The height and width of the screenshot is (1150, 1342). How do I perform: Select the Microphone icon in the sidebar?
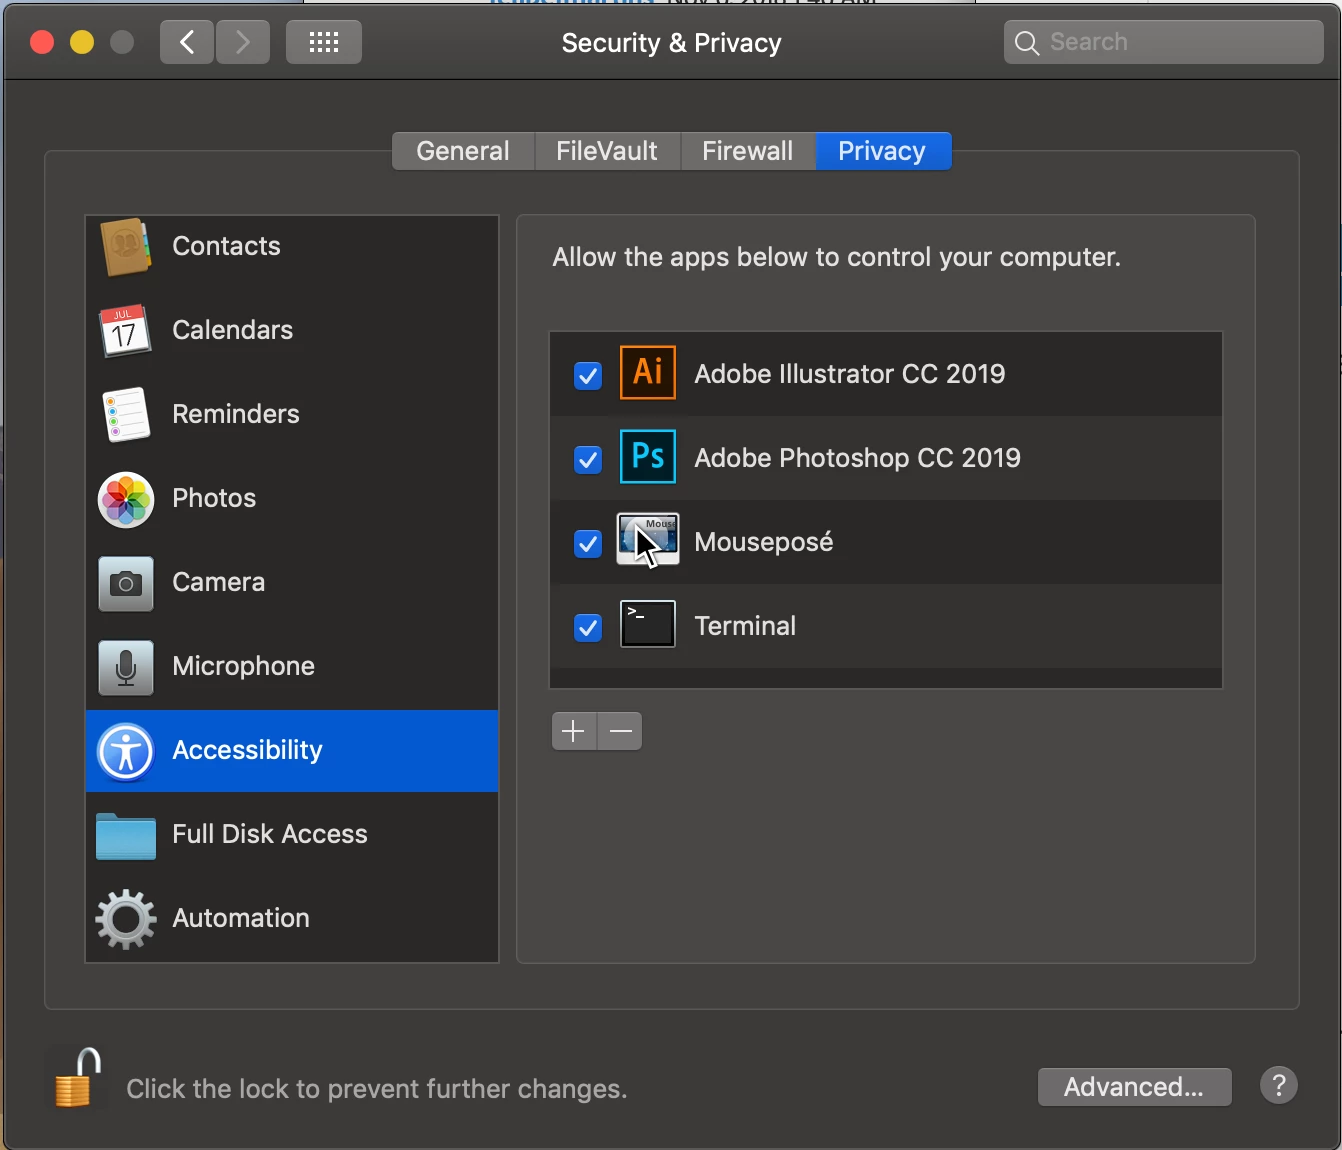[x=126, y=667]
